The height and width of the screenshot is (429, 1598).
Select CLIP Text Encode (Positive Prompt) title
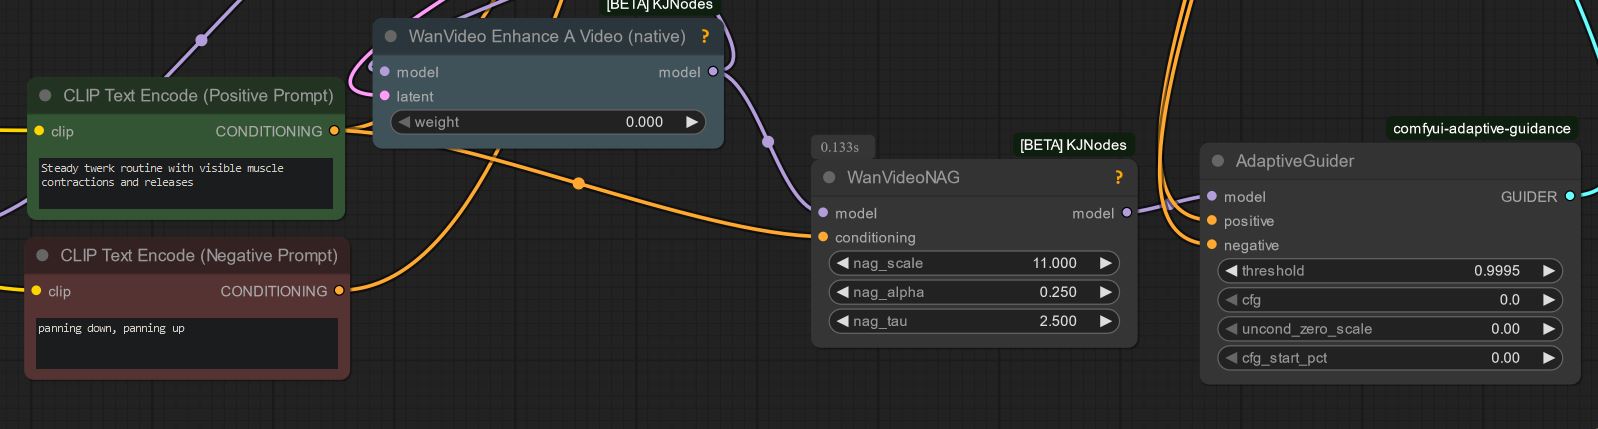pyautogui.click(x=198, y=96)
